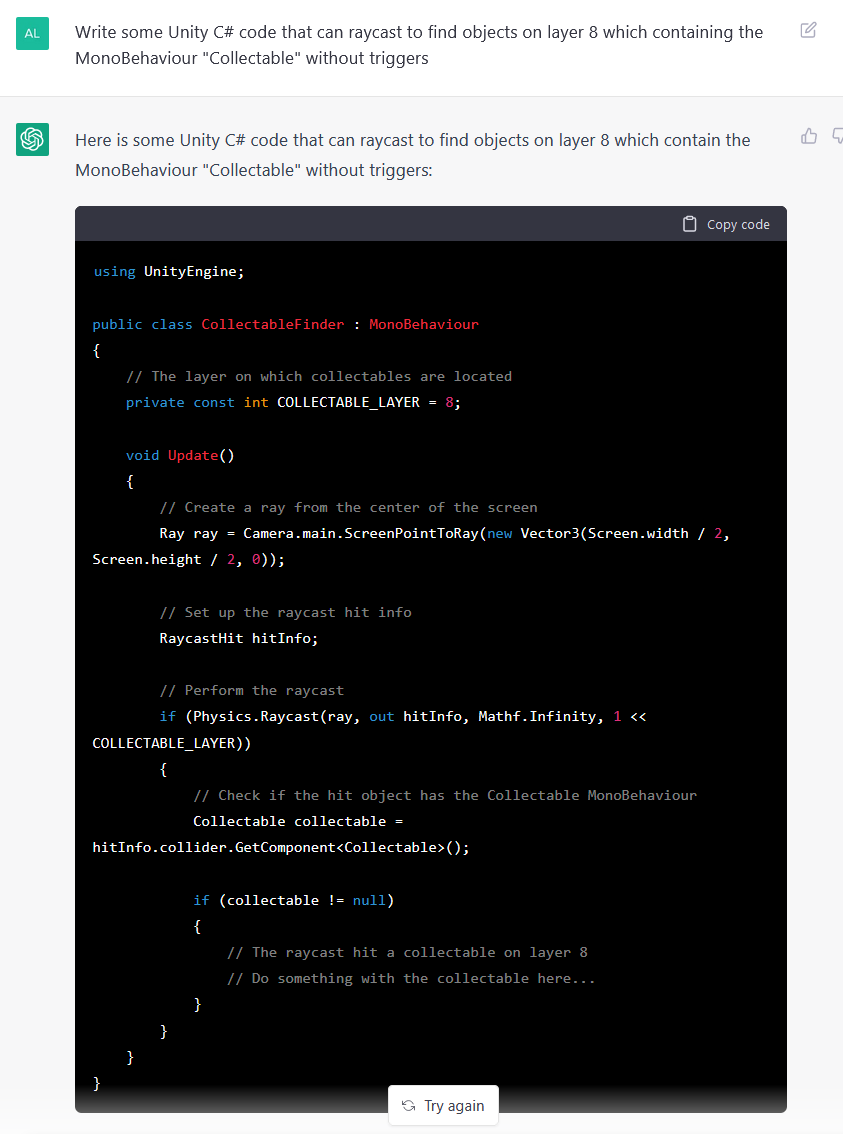Click the 'hitInfo.collider.GetComponent<Collectable>();' line
This screenshot has height=1134, width=843.
click(281, 847)
